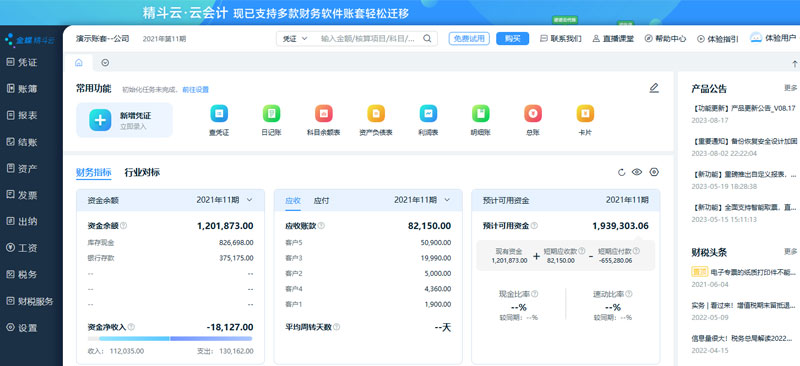This screenshot has height=366, width=800.
Task: Click the 收入 支出 progress bar
Action: point(170,338)
